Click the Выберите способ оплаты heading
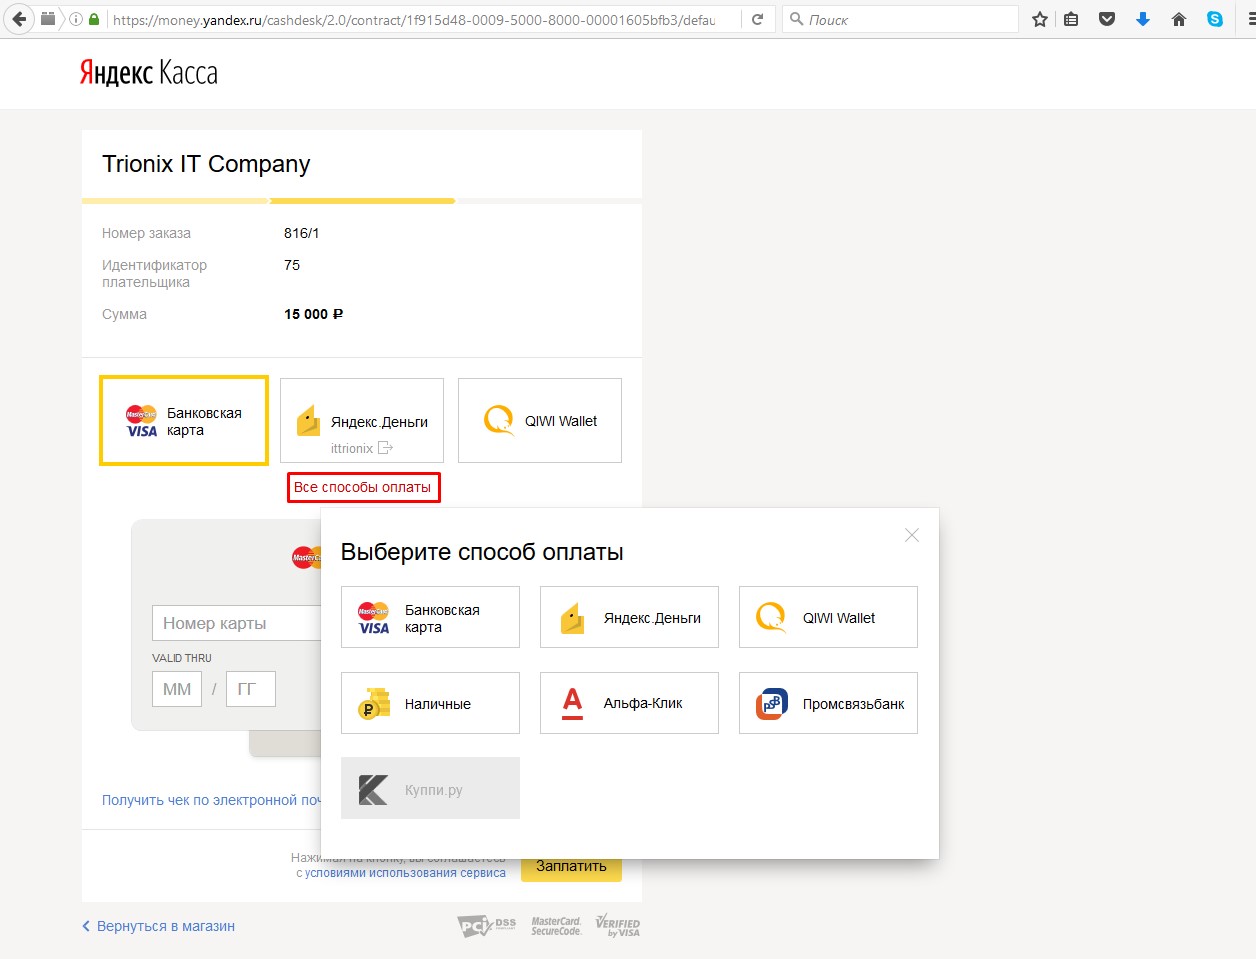 pos(482,552)
